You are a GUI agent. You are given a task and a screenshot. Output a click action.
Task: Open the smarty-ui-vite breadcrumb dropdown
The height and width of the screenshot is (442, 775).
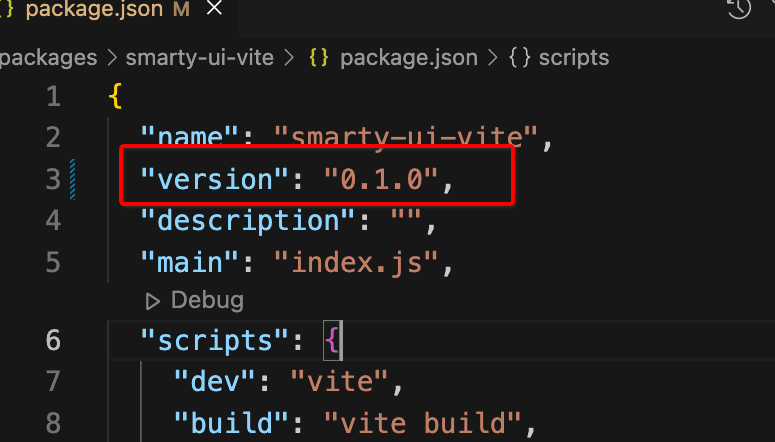click(x=199, y=58)
